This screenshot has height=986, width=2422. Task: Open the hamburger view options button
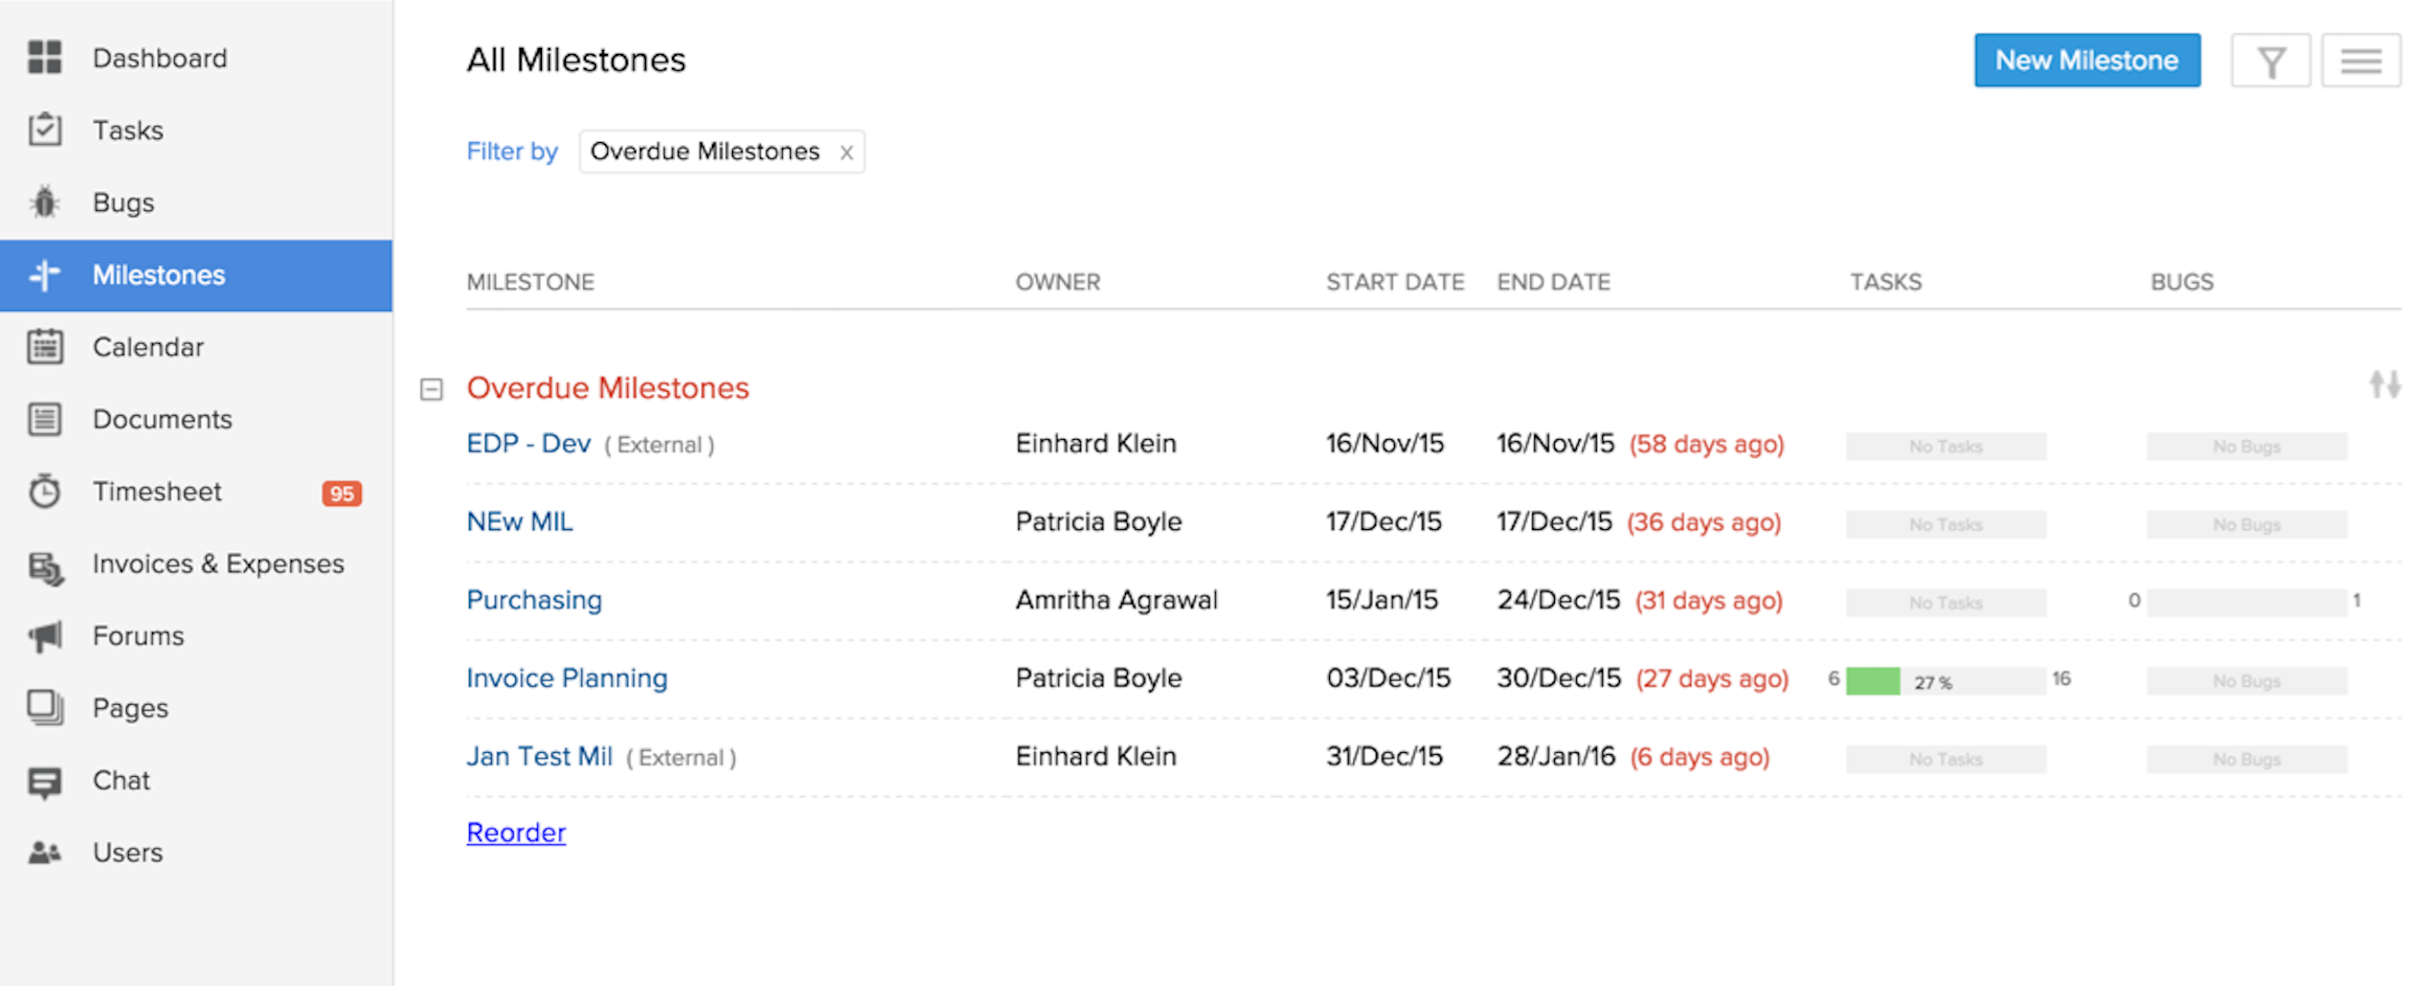(2361, 61)
